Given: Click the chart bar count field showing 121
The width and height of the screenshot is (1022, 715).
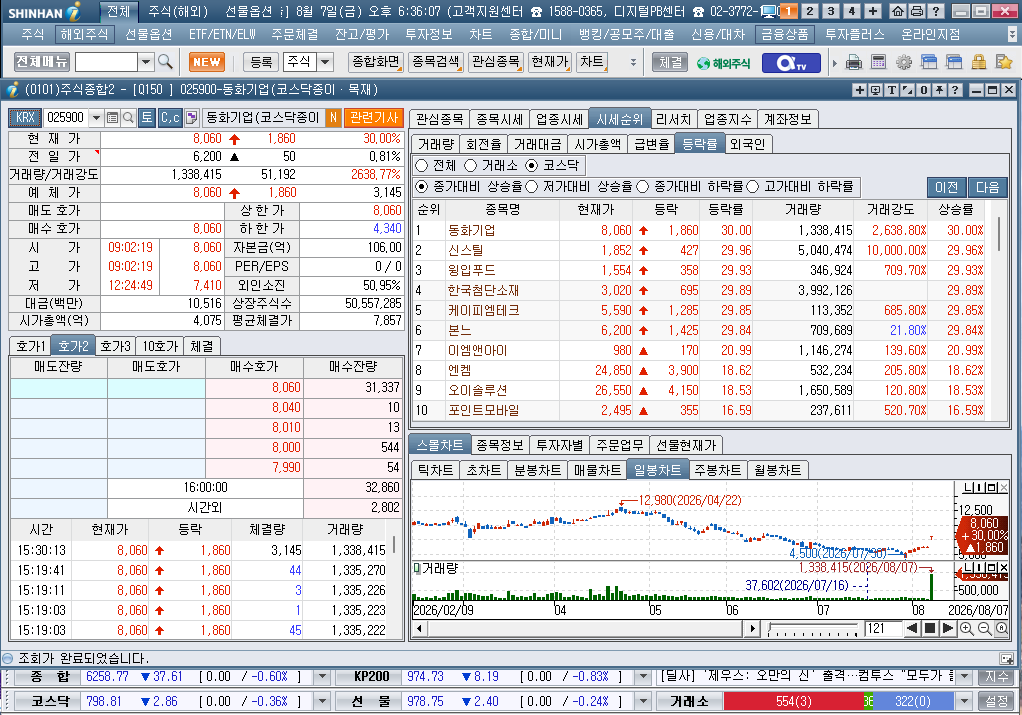Looking at the screenshot, I should (x=883, y=628).
